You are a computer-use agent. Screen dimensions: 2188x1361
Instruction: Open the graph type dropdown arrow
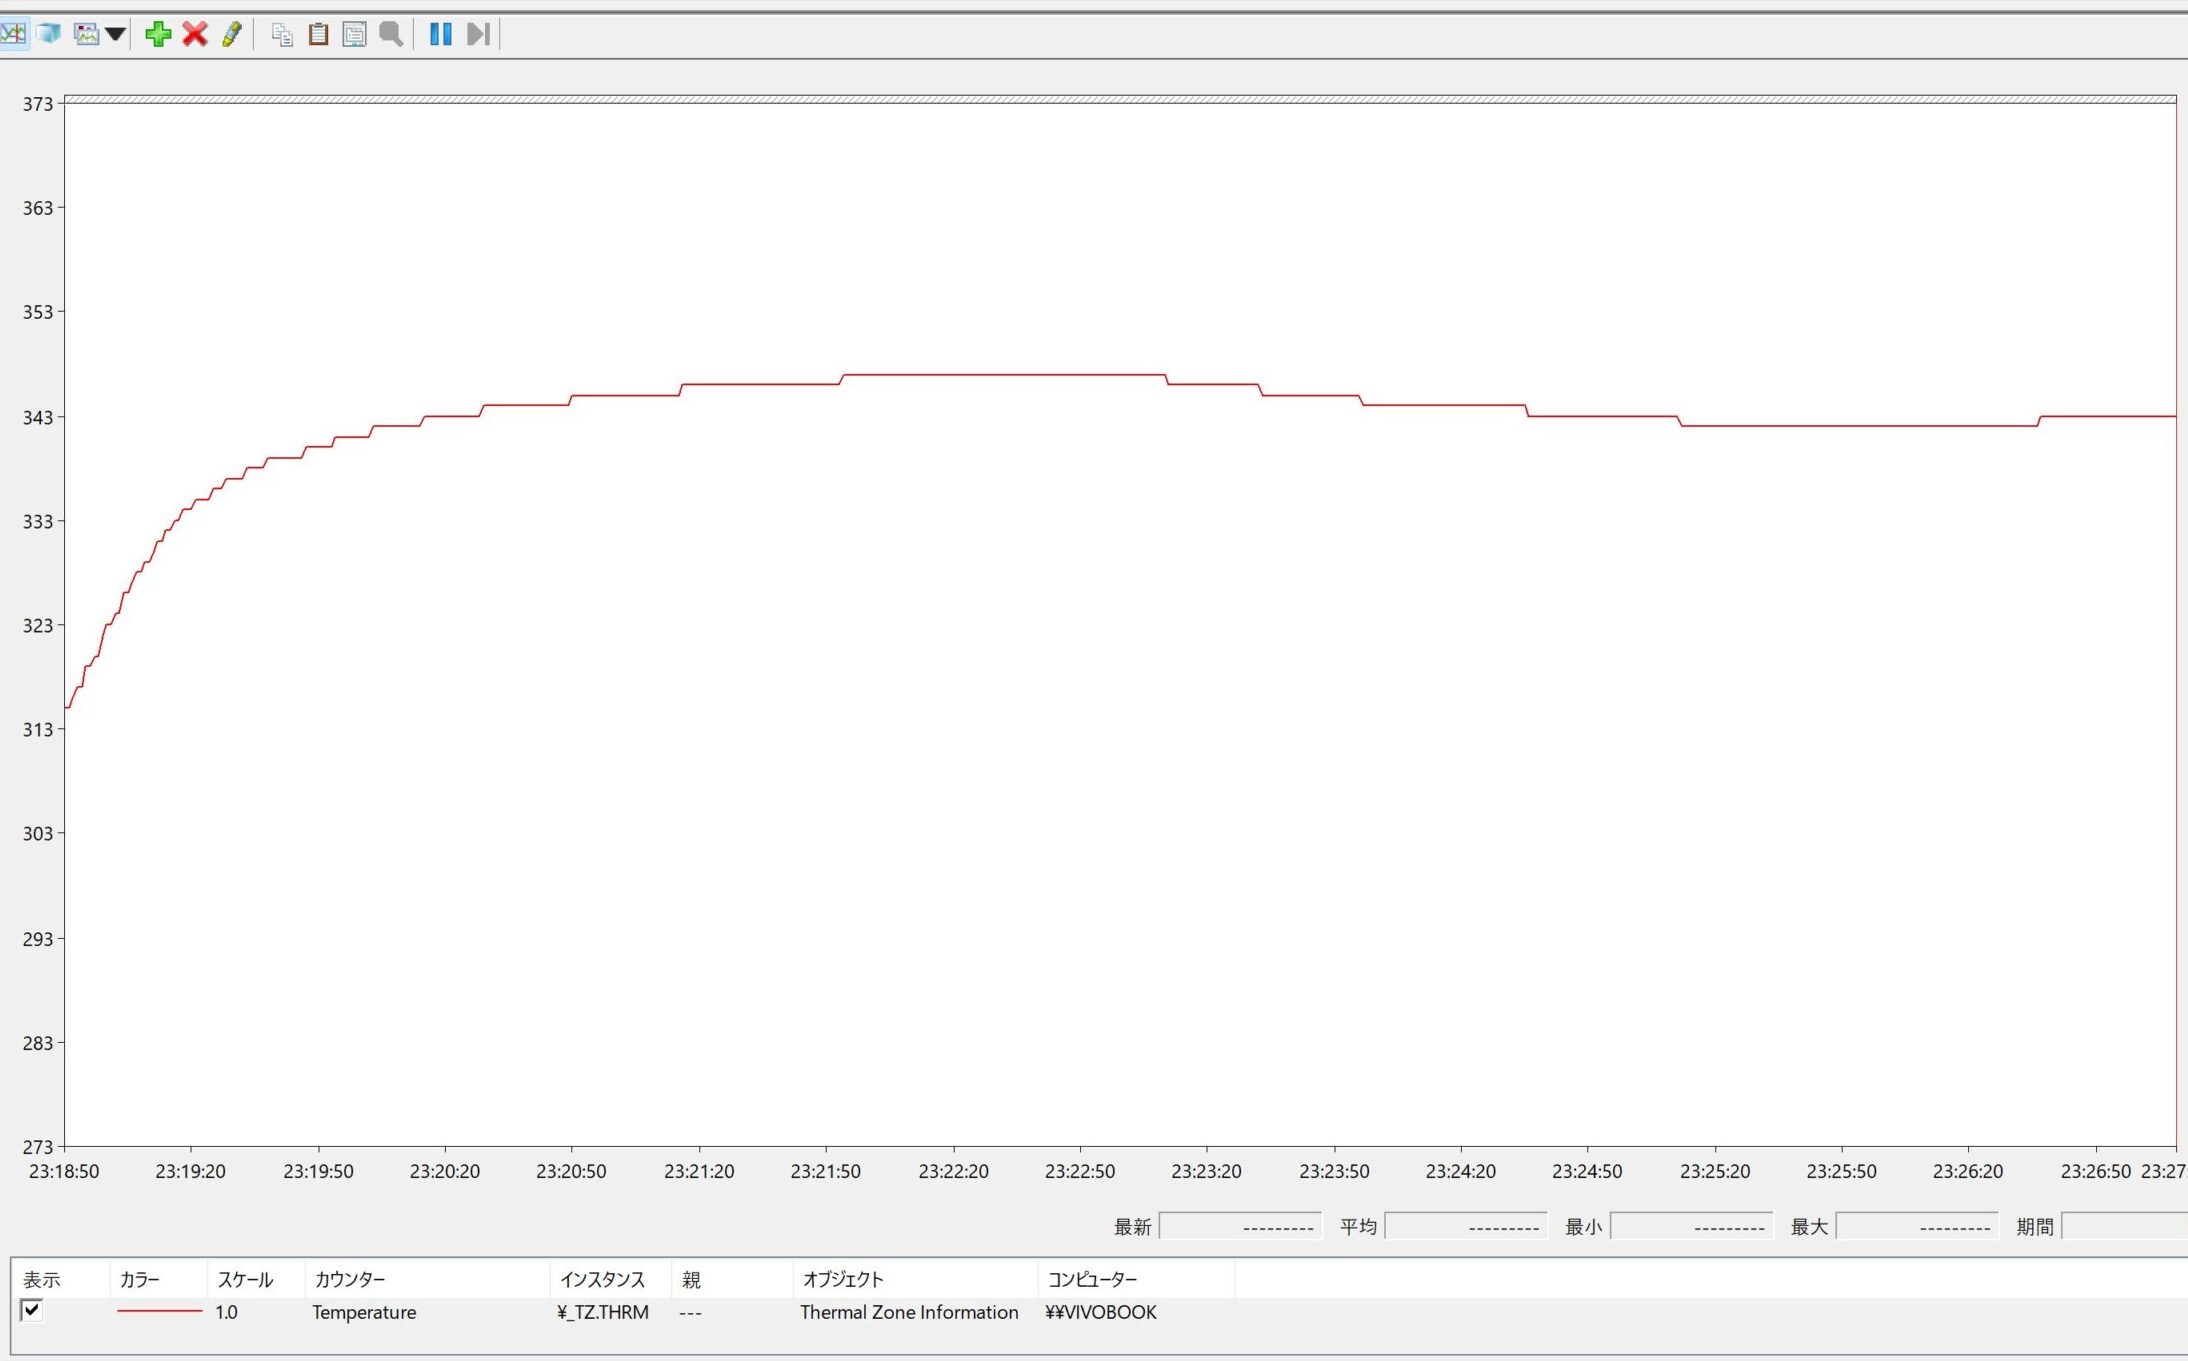click(115, 34)
